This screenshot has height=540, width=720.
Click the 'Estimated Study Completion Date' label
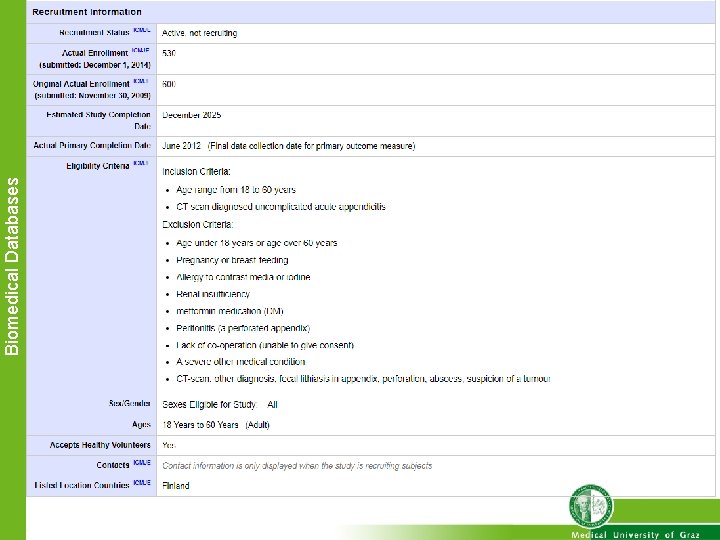(98, 120)
